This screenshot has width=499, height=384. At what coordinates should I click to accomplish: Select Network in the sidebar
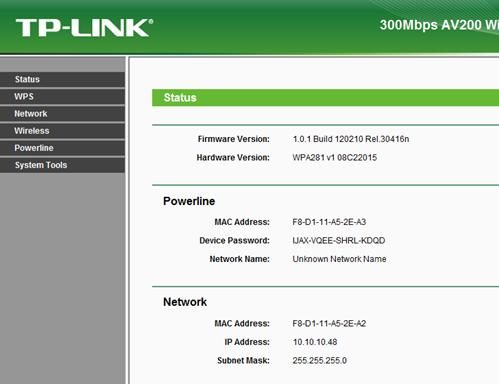pos(62,114)
